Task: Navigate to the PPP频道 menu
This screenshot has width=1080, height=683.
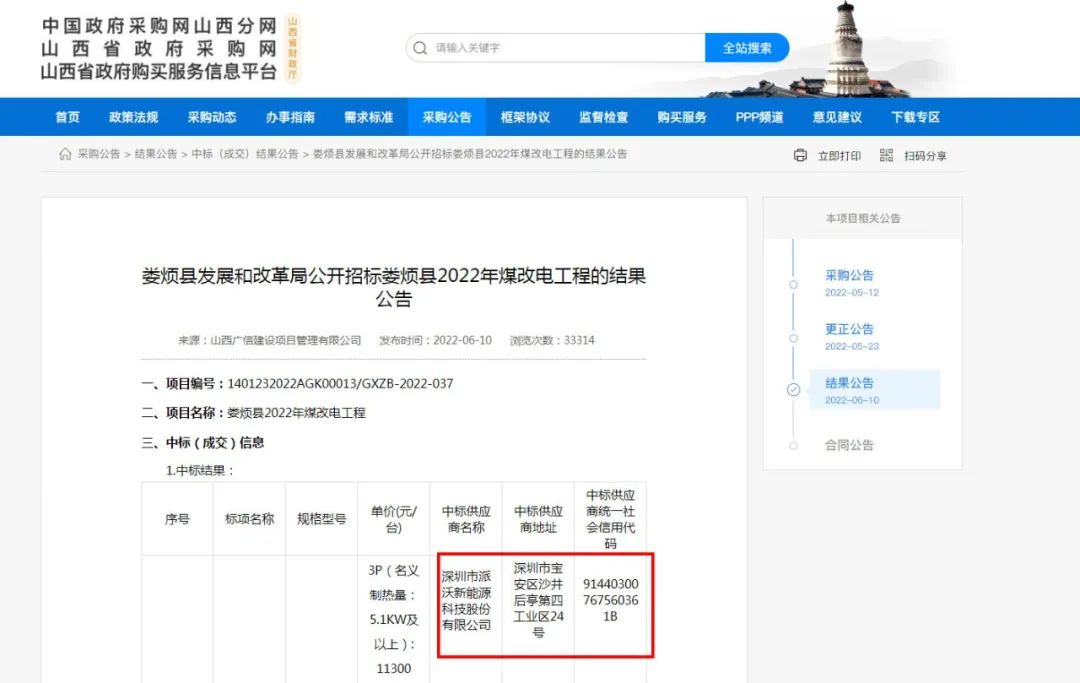Action: pyautogui.click(x=759, y=117)
